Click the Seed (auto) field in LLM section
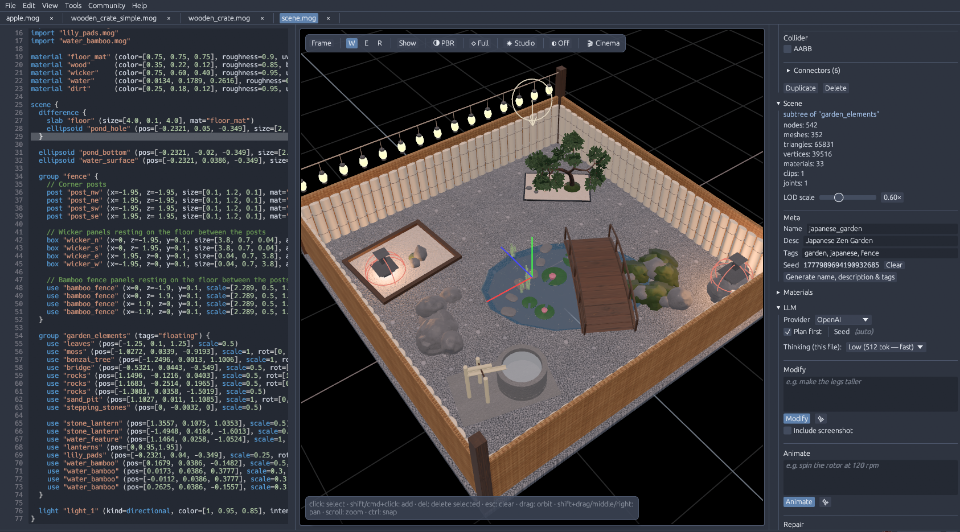This screenshot has height=532, width=960. point(864,332)
